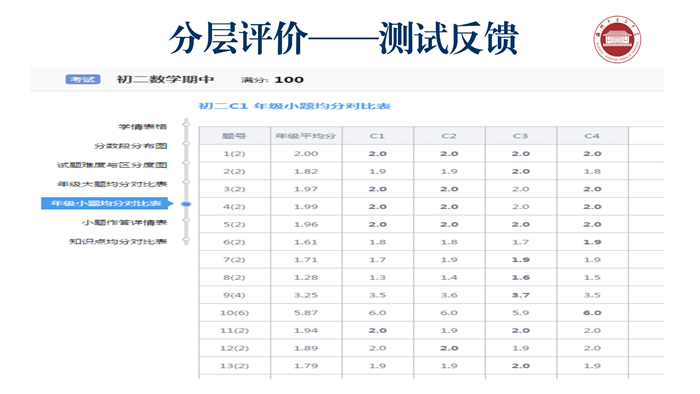Viewport: 700px width, 394px height.
Task: Select question number cell 9(4)
Action: (x=234, y=295)
